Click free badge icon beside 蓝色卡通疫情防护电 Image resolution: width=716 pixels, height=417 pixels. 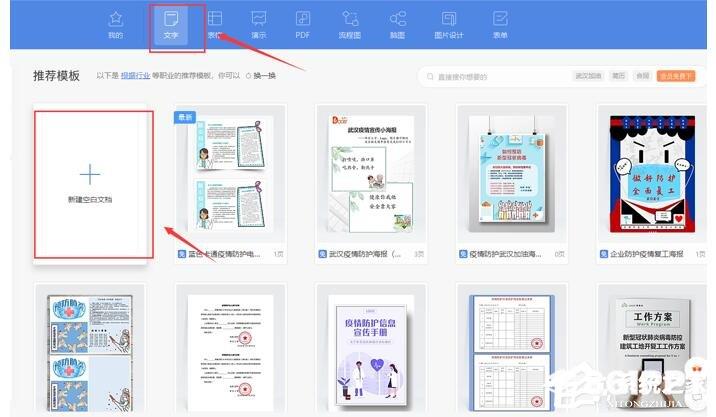click(x=182, y=254)
